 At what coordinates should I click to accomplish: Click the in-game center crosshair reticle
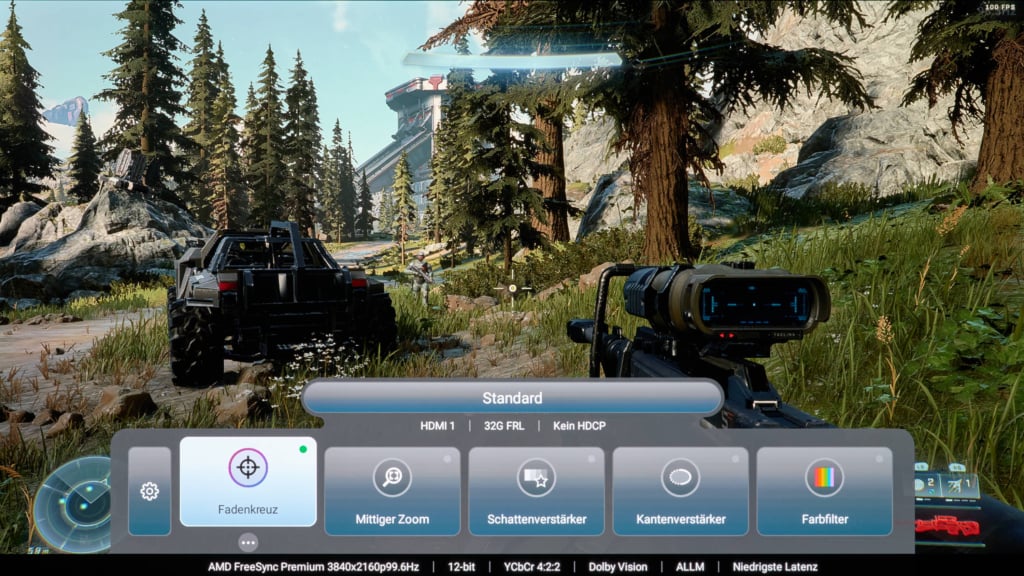coord(513,288)
